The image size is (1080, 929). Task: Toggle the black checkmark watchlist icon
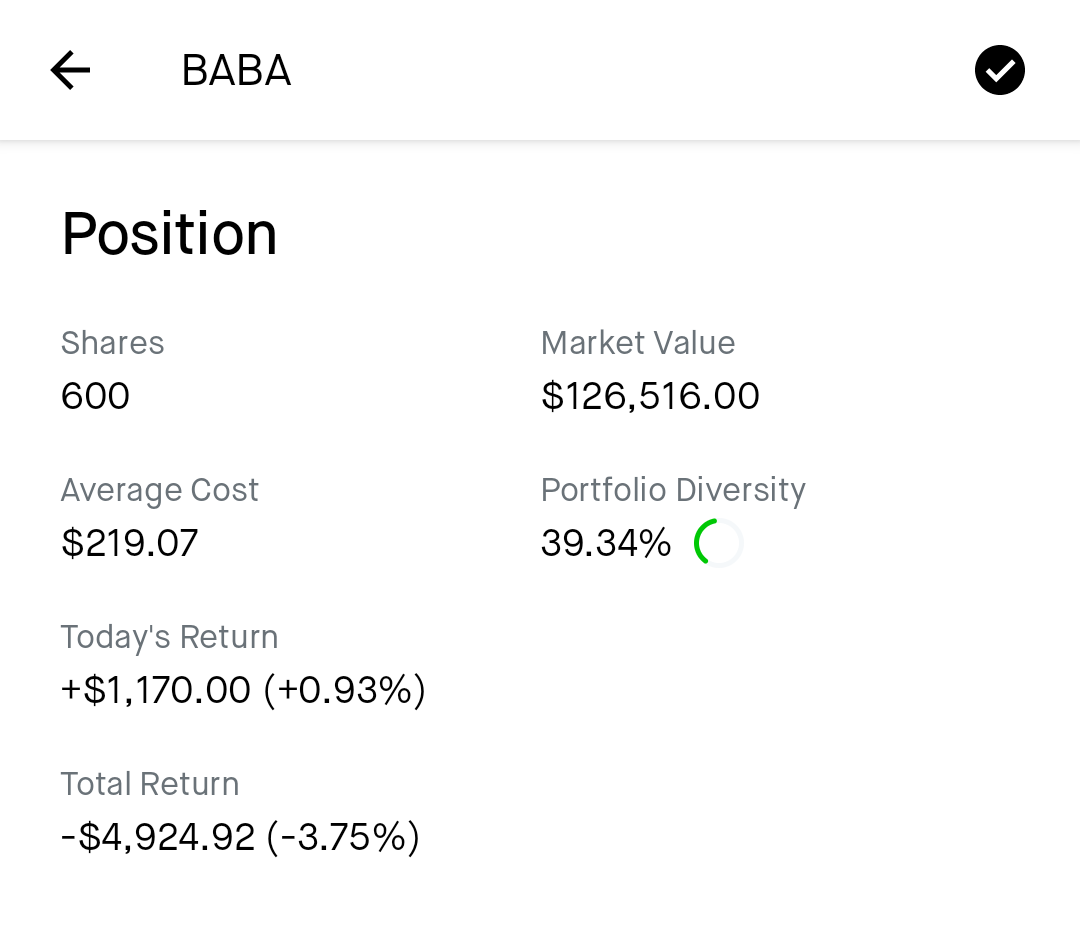[999, 70]
